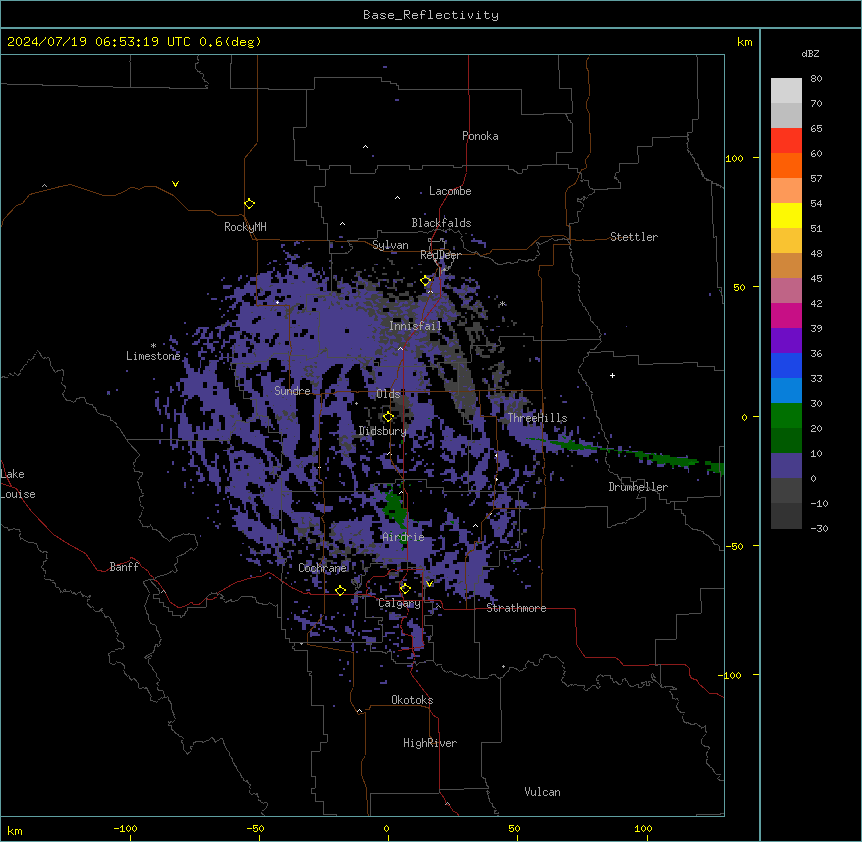Select the yellow V marker northwest of RockyMH
Image resolution: width=862 pixels, height=842 pixels.
175,184
